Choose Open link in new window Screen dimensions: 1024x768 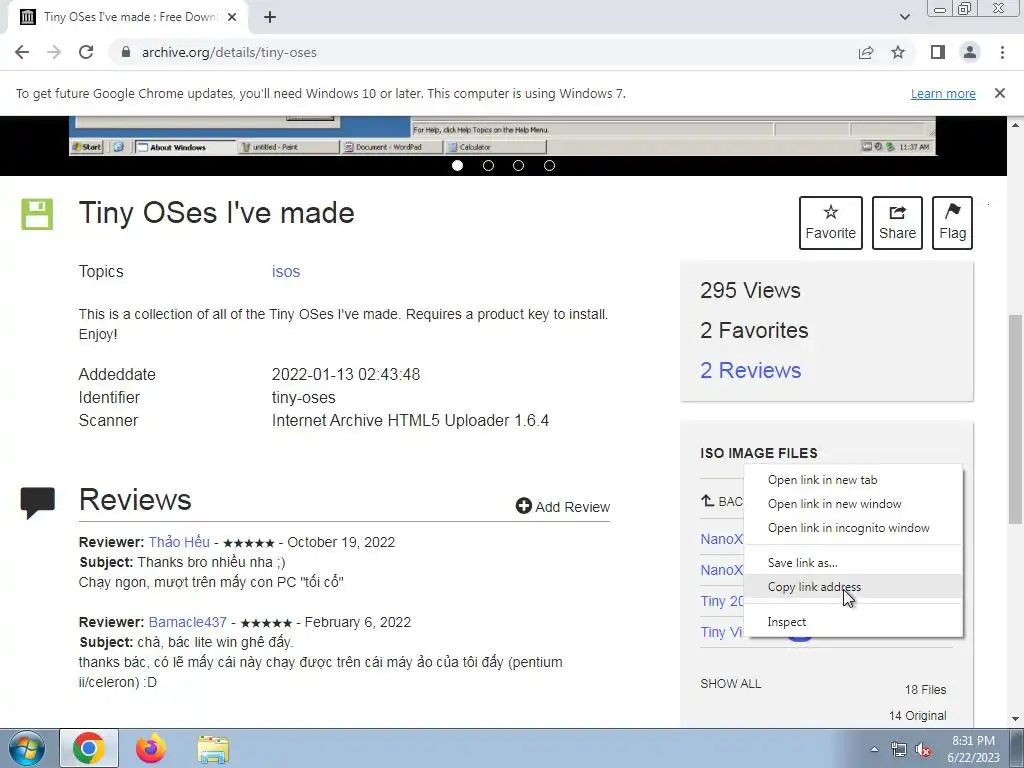point(853,504)
